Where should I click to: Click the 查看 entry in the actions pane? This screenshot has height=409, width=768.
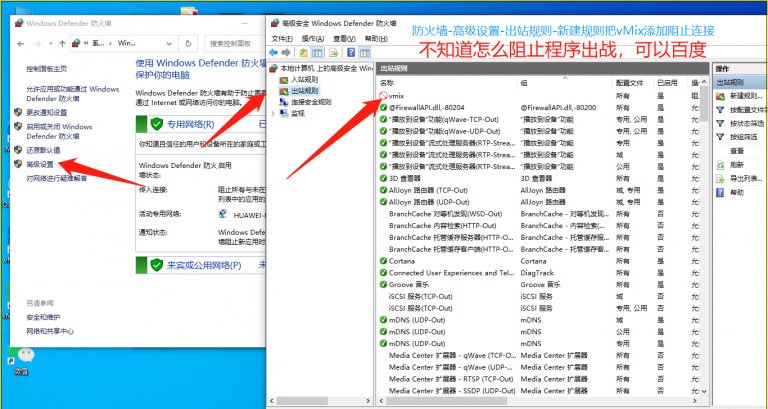737,151
